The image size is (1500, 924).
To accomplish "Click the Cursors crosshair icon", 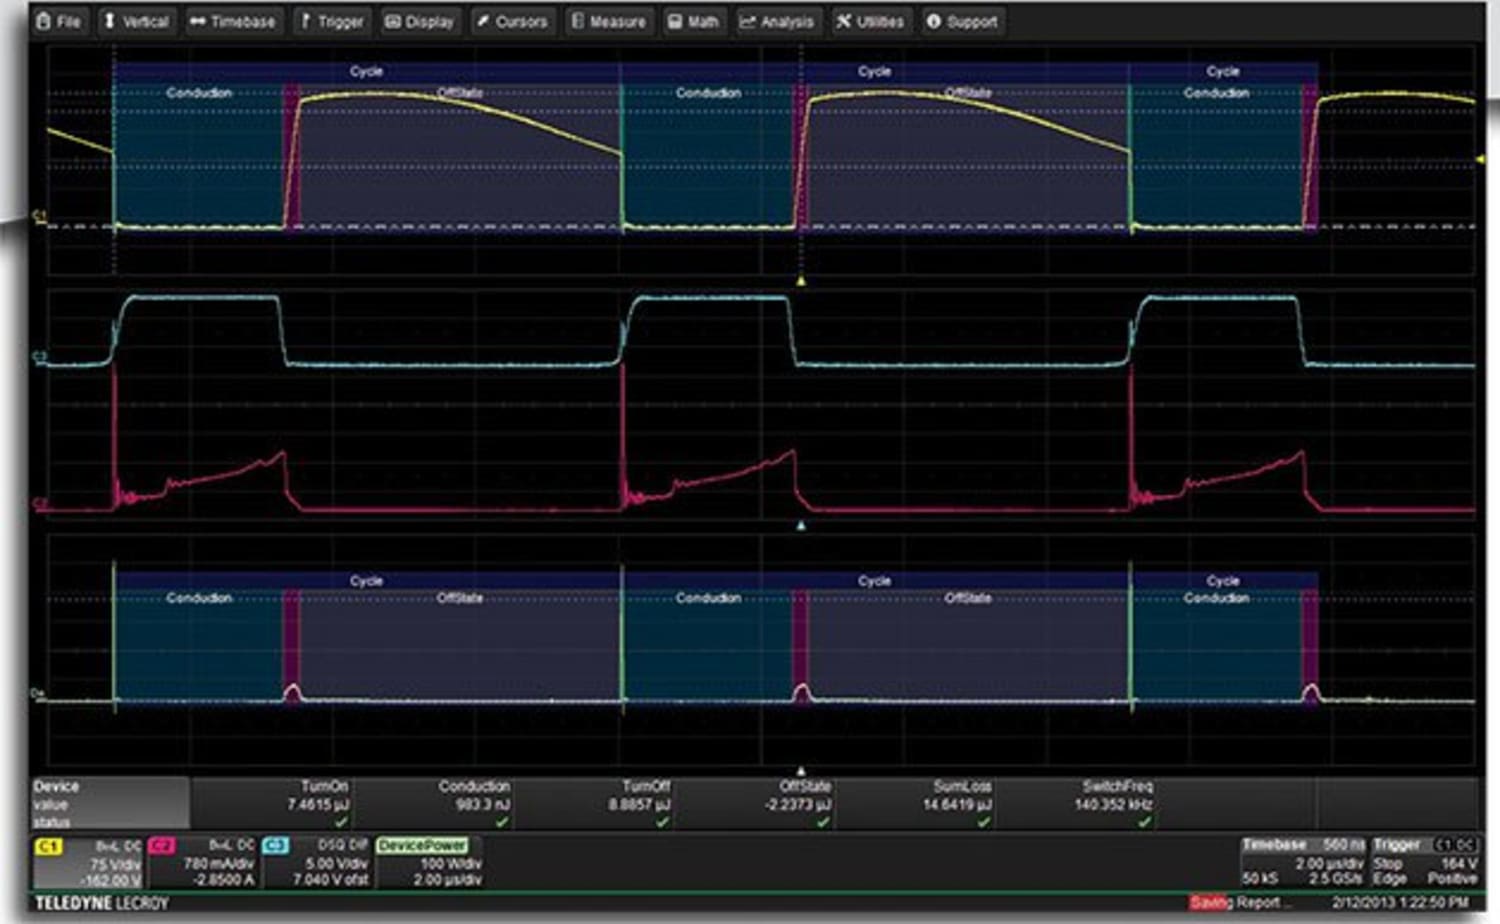I will 483,20.
